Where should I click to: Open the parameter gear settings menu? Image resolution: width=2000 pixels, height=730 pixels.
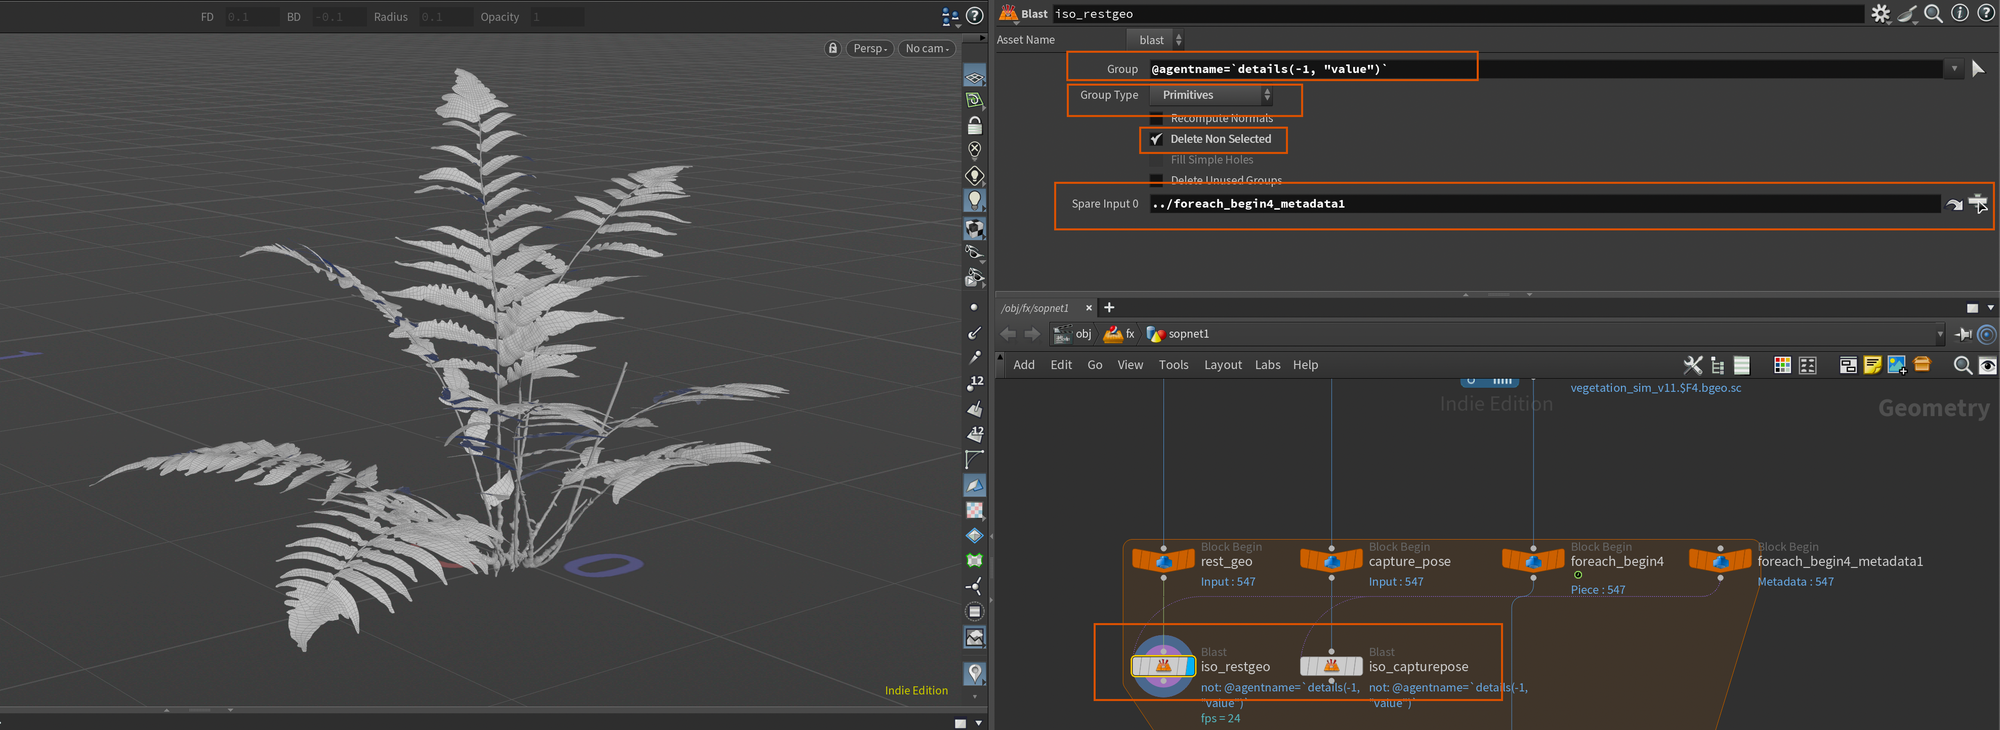click(1880, 14)
